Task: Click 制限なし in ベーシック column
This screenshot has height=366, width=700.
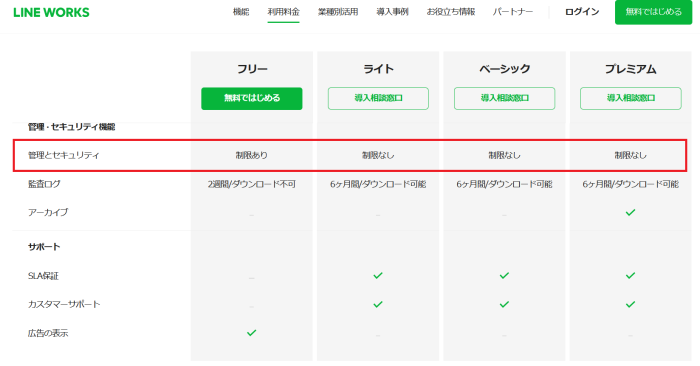Action: pyautogui.click(x=504, y=155)
